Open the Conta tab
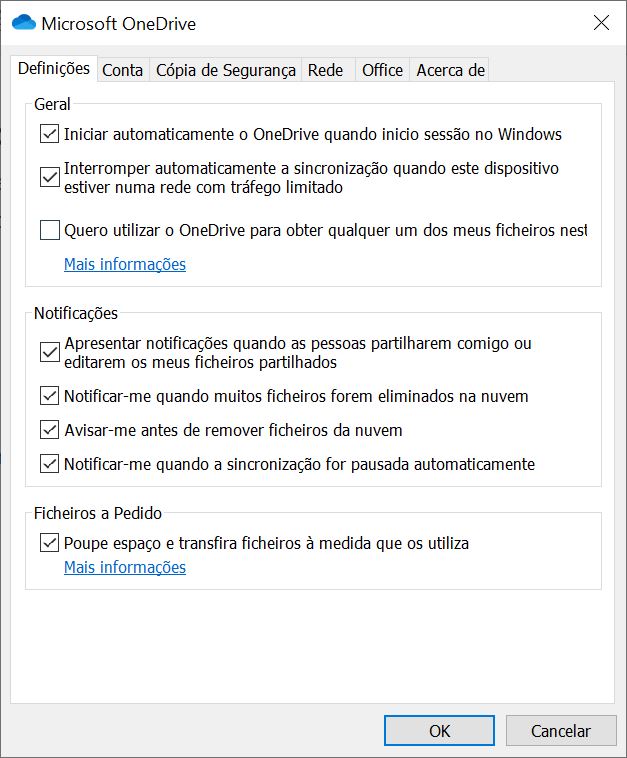 tap(122, 70)
